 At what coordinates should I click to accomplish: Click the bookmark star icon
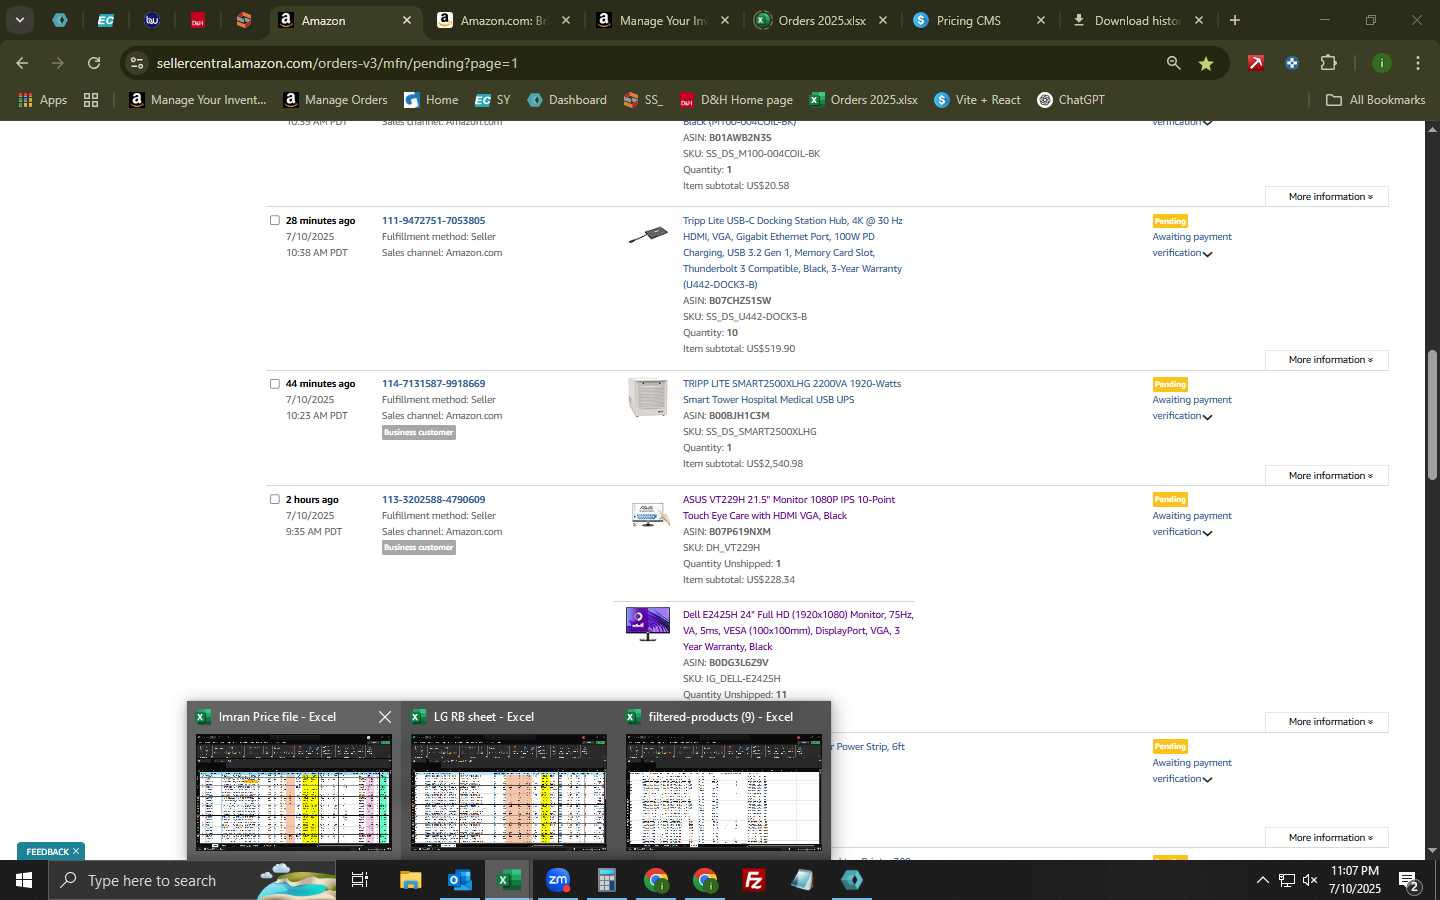pos(1206,63)
